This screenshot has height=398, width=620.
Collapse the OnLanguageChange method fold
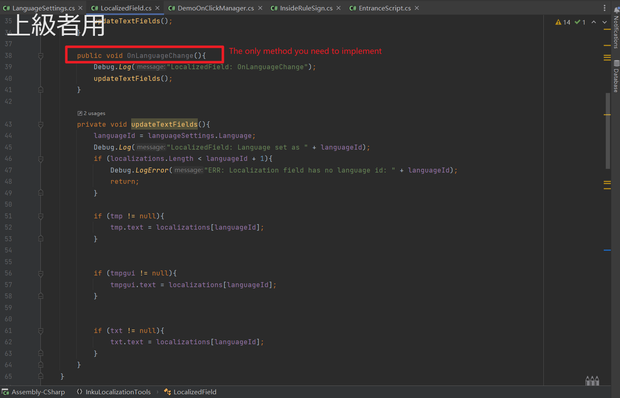[x=41, y=56]
